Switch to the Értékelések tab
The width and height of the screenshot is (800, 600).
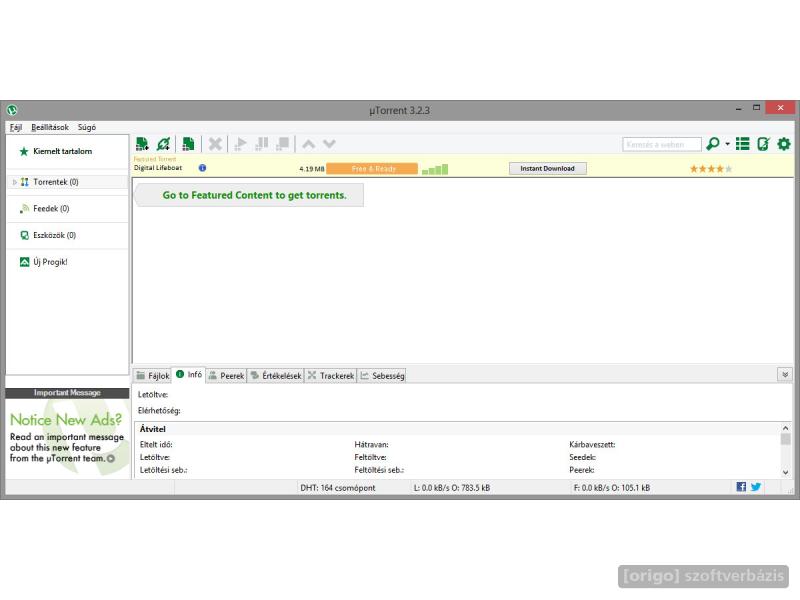click(276, 376)
